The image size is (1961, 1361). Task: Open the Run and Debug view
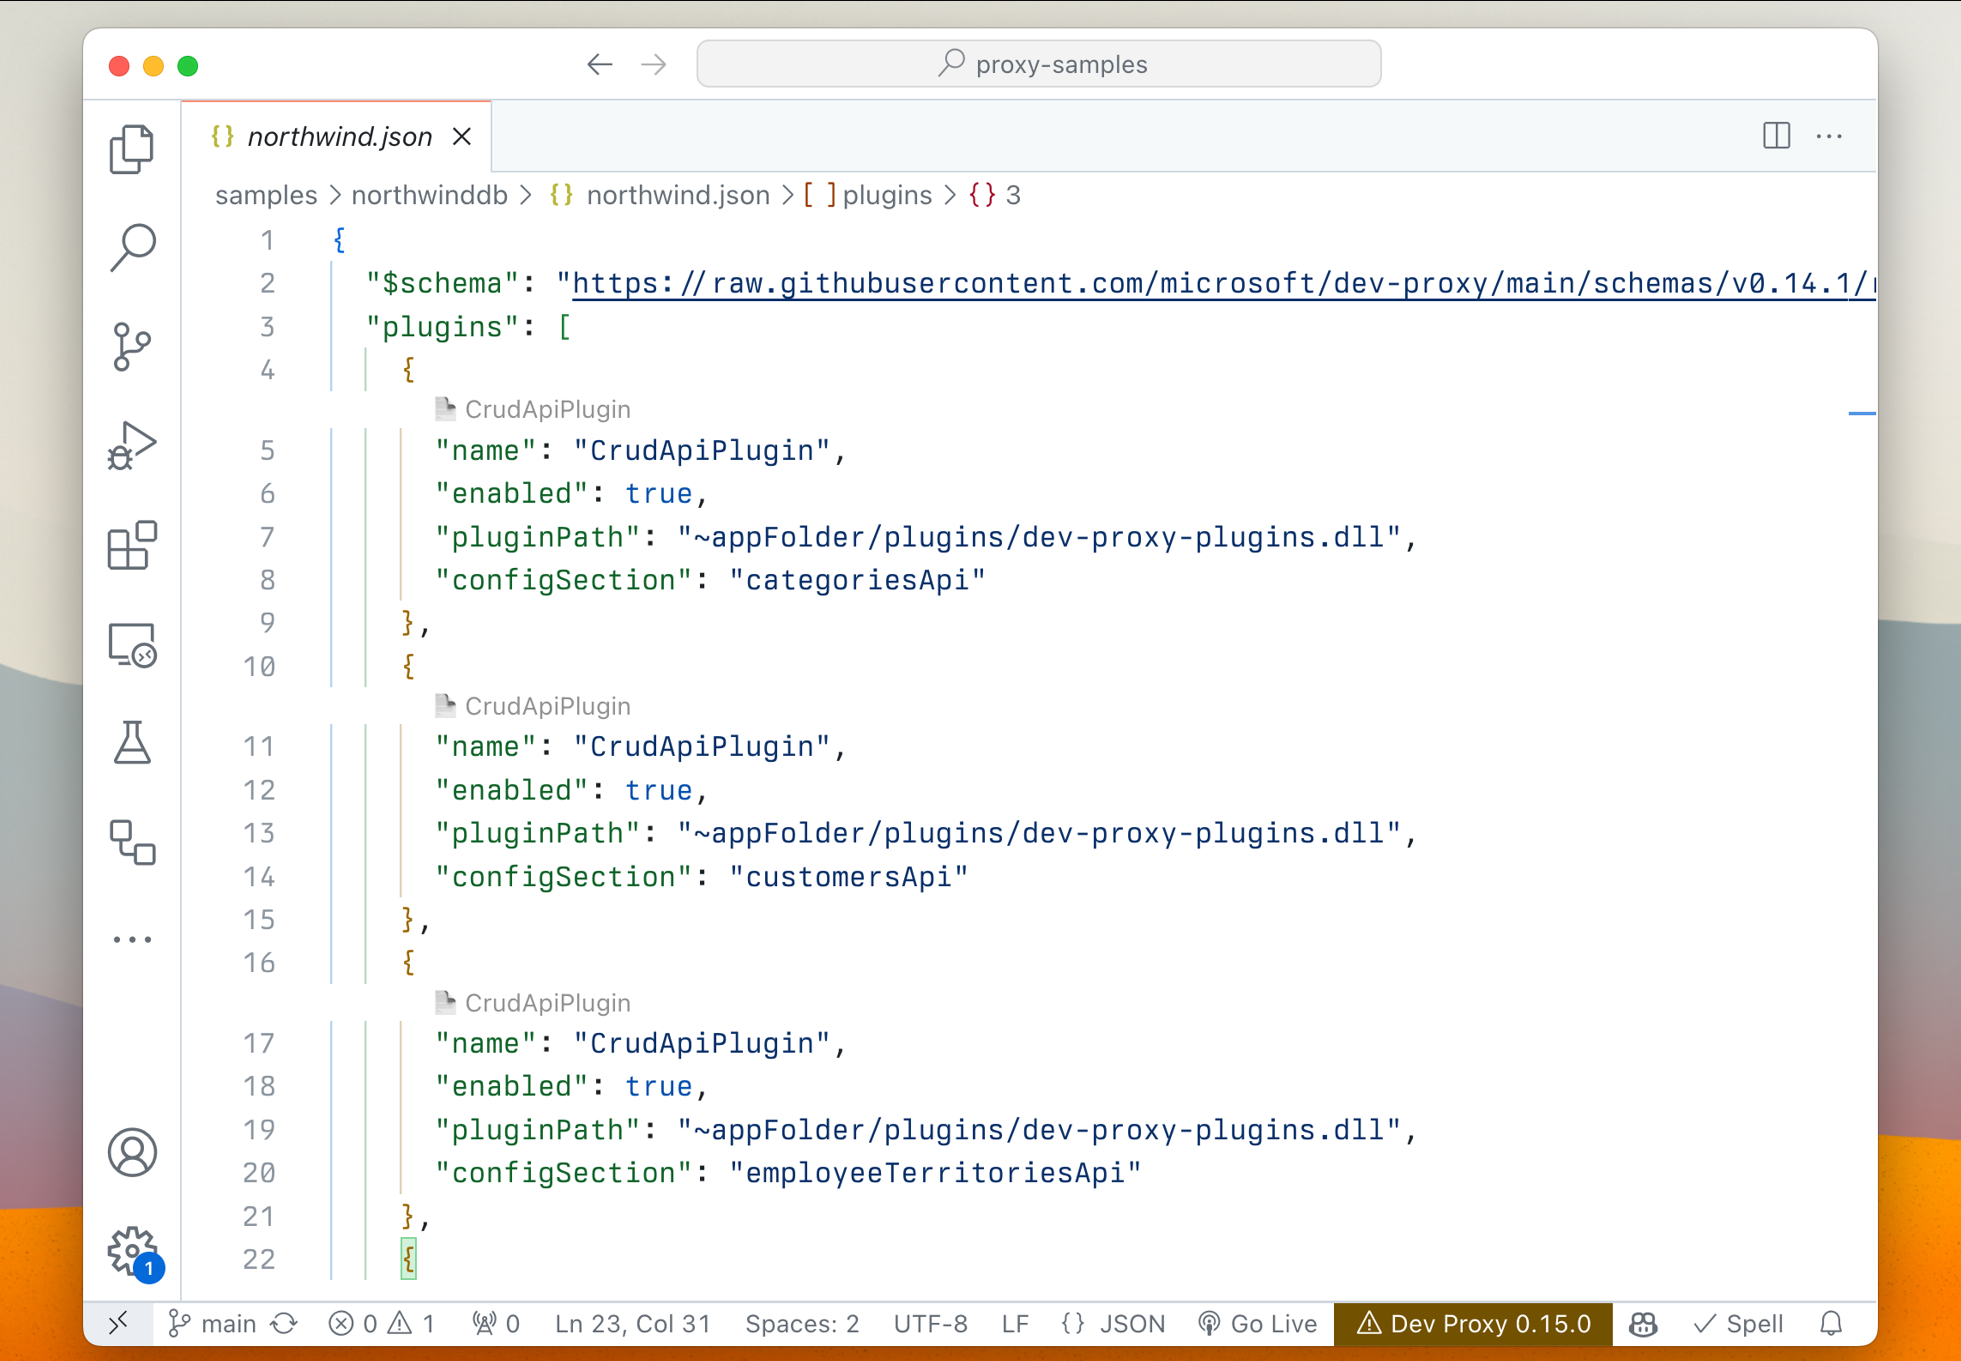pos(131,446)
